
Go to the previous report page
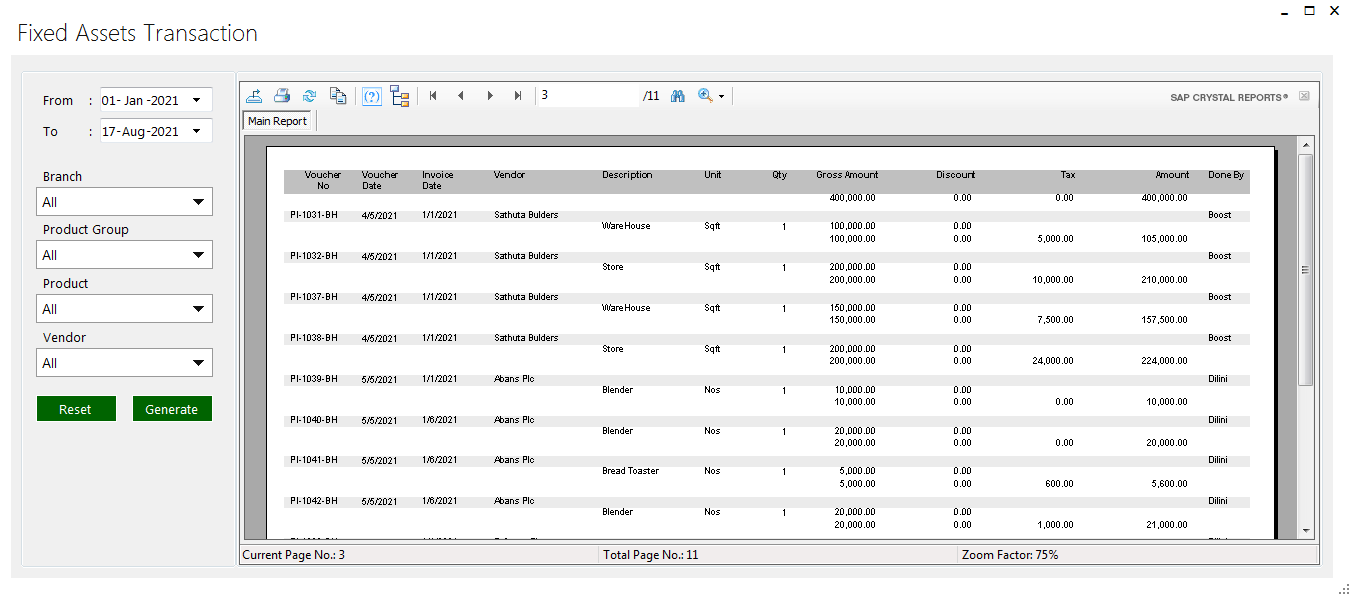point(461,96)
